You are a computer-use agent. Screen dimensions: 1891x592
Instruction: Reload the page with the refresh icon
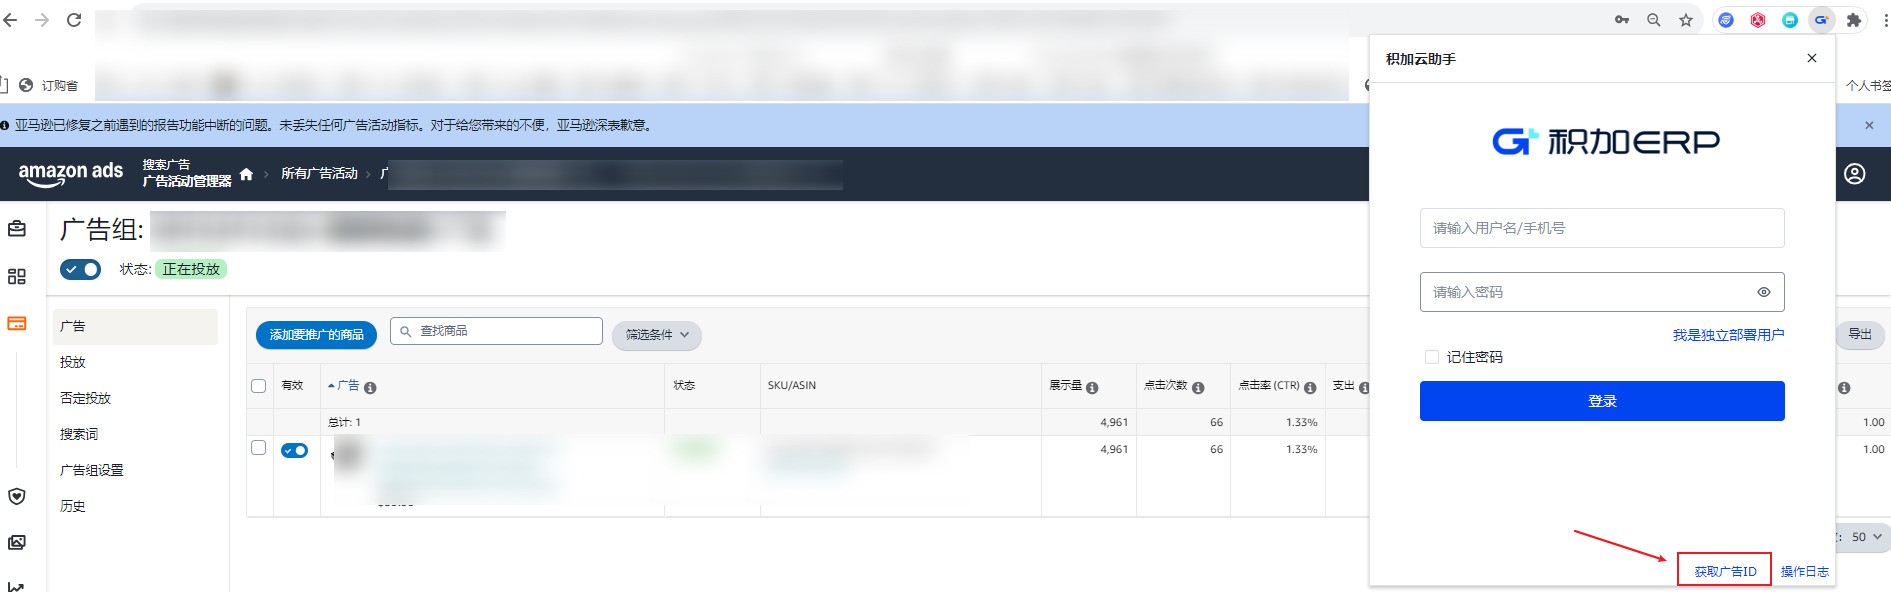point(74,20)
